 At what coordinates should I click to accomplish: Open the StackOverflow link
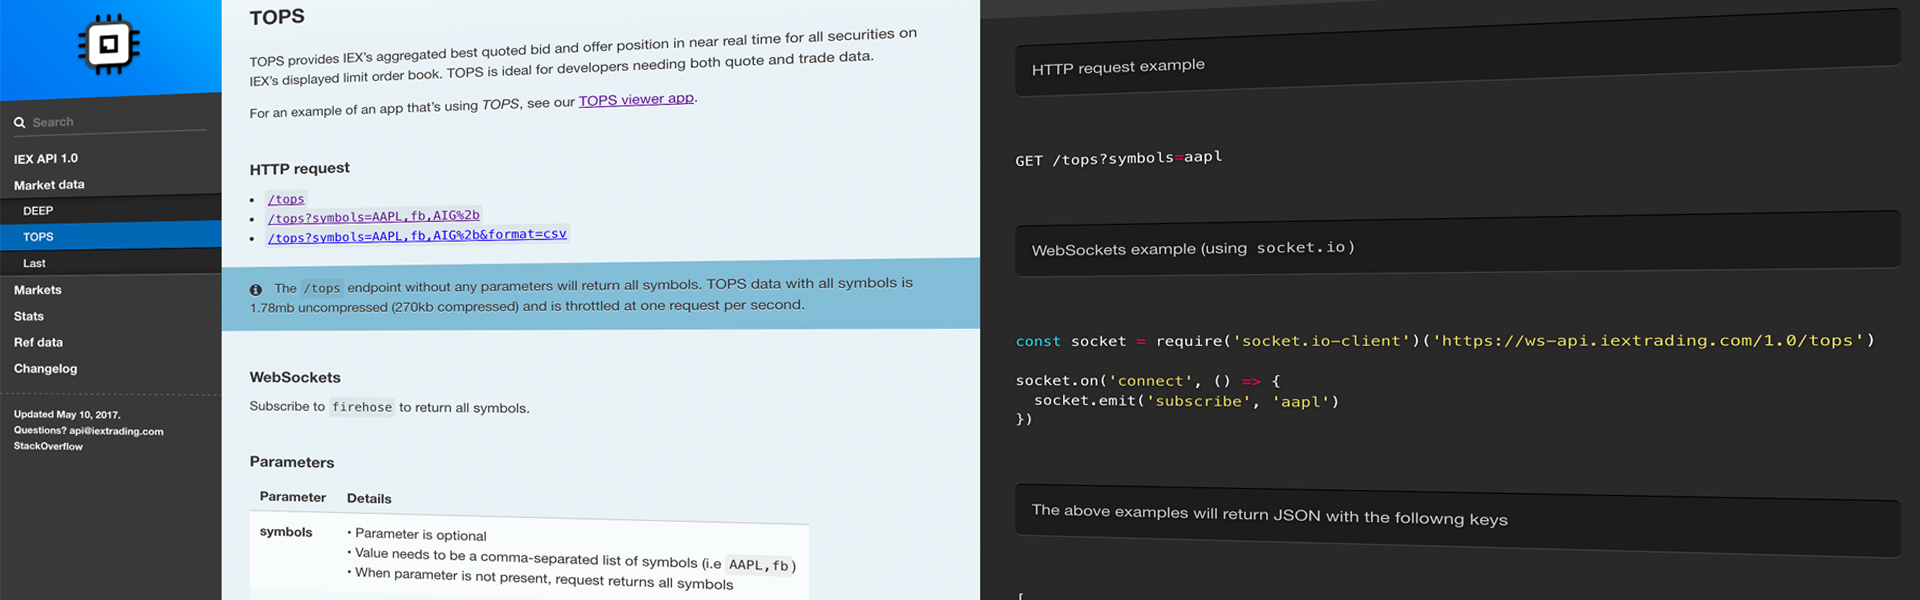tap(48, 446)
